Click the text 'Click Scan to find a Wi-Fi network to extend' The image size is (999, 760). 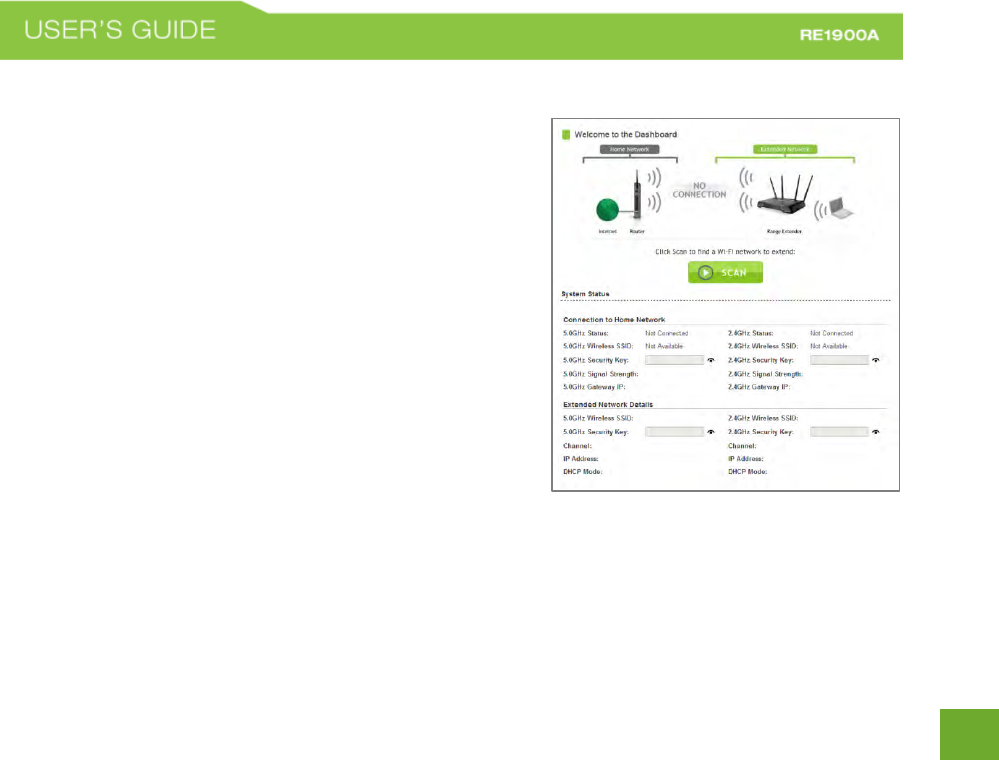(x=725, y=252)
